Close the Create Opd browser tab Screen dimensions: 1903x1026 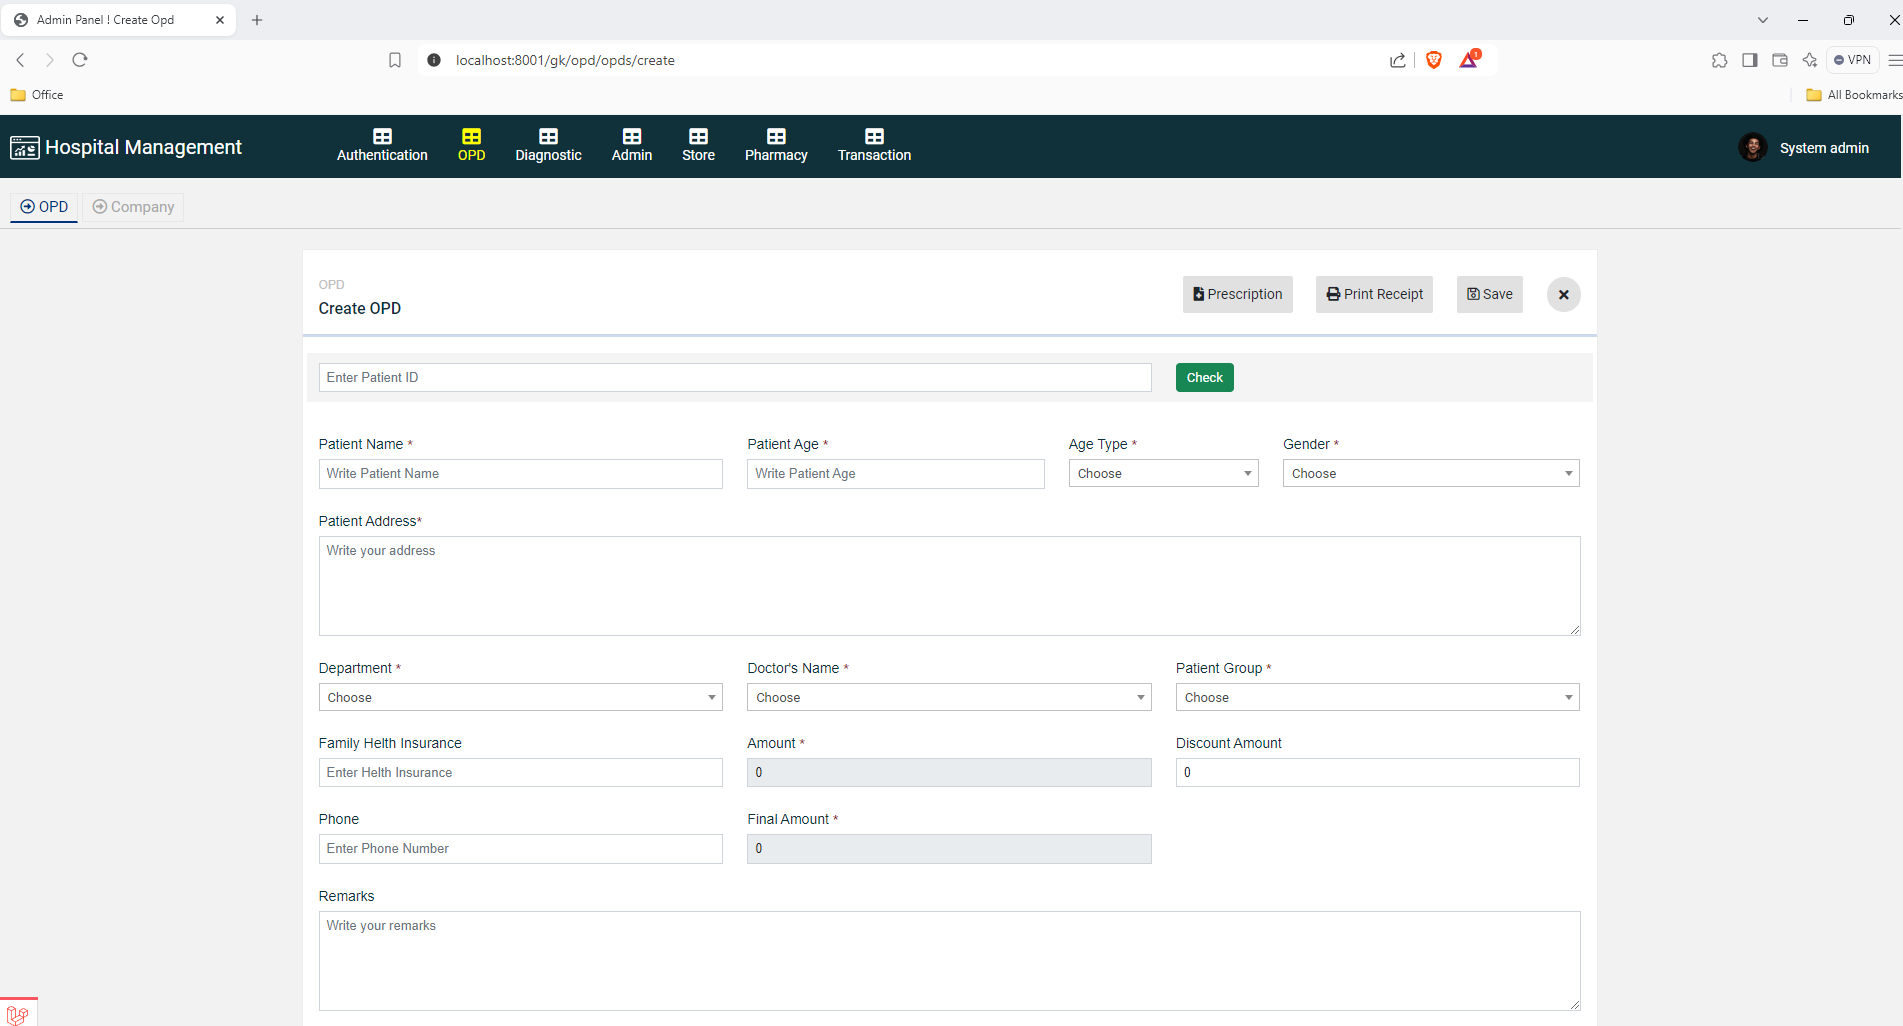[x=220, y=20]
